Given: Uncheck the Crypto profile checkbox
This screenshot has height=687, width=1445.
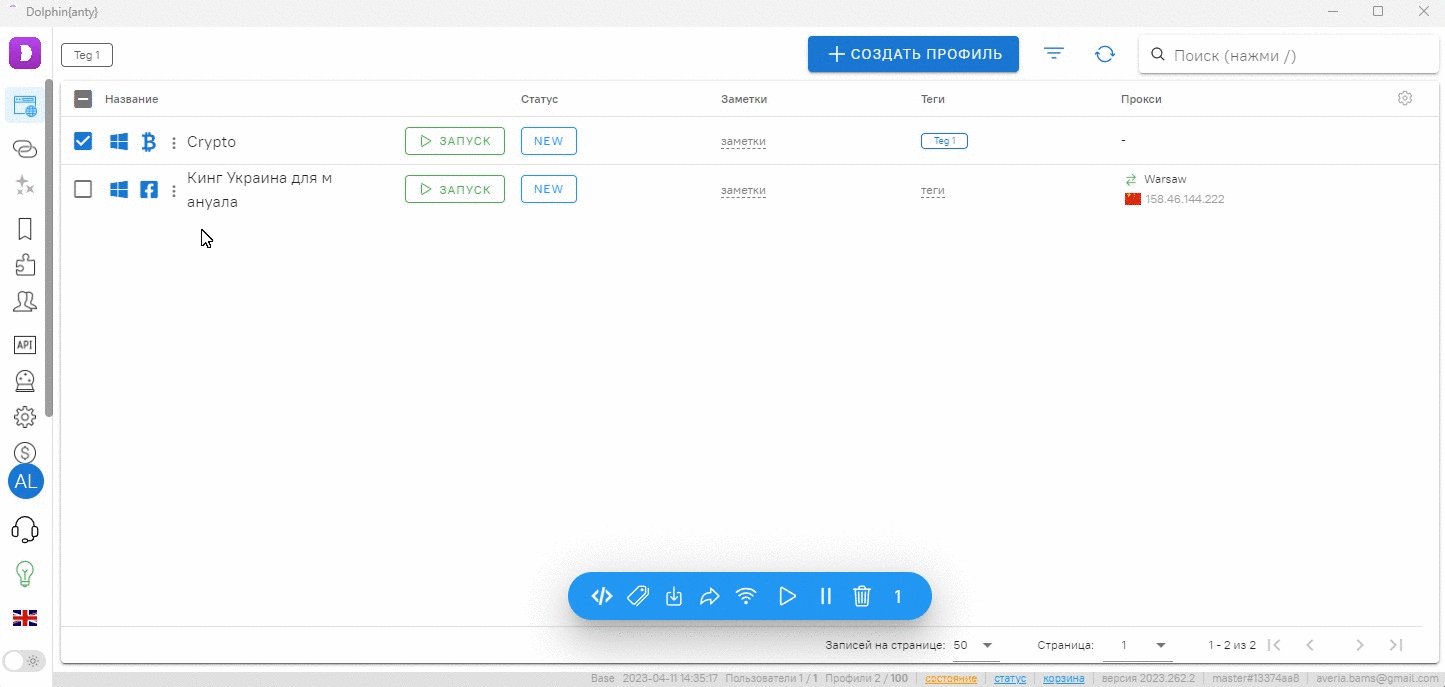Looking at the screenshot, I should tap(83, 141).
